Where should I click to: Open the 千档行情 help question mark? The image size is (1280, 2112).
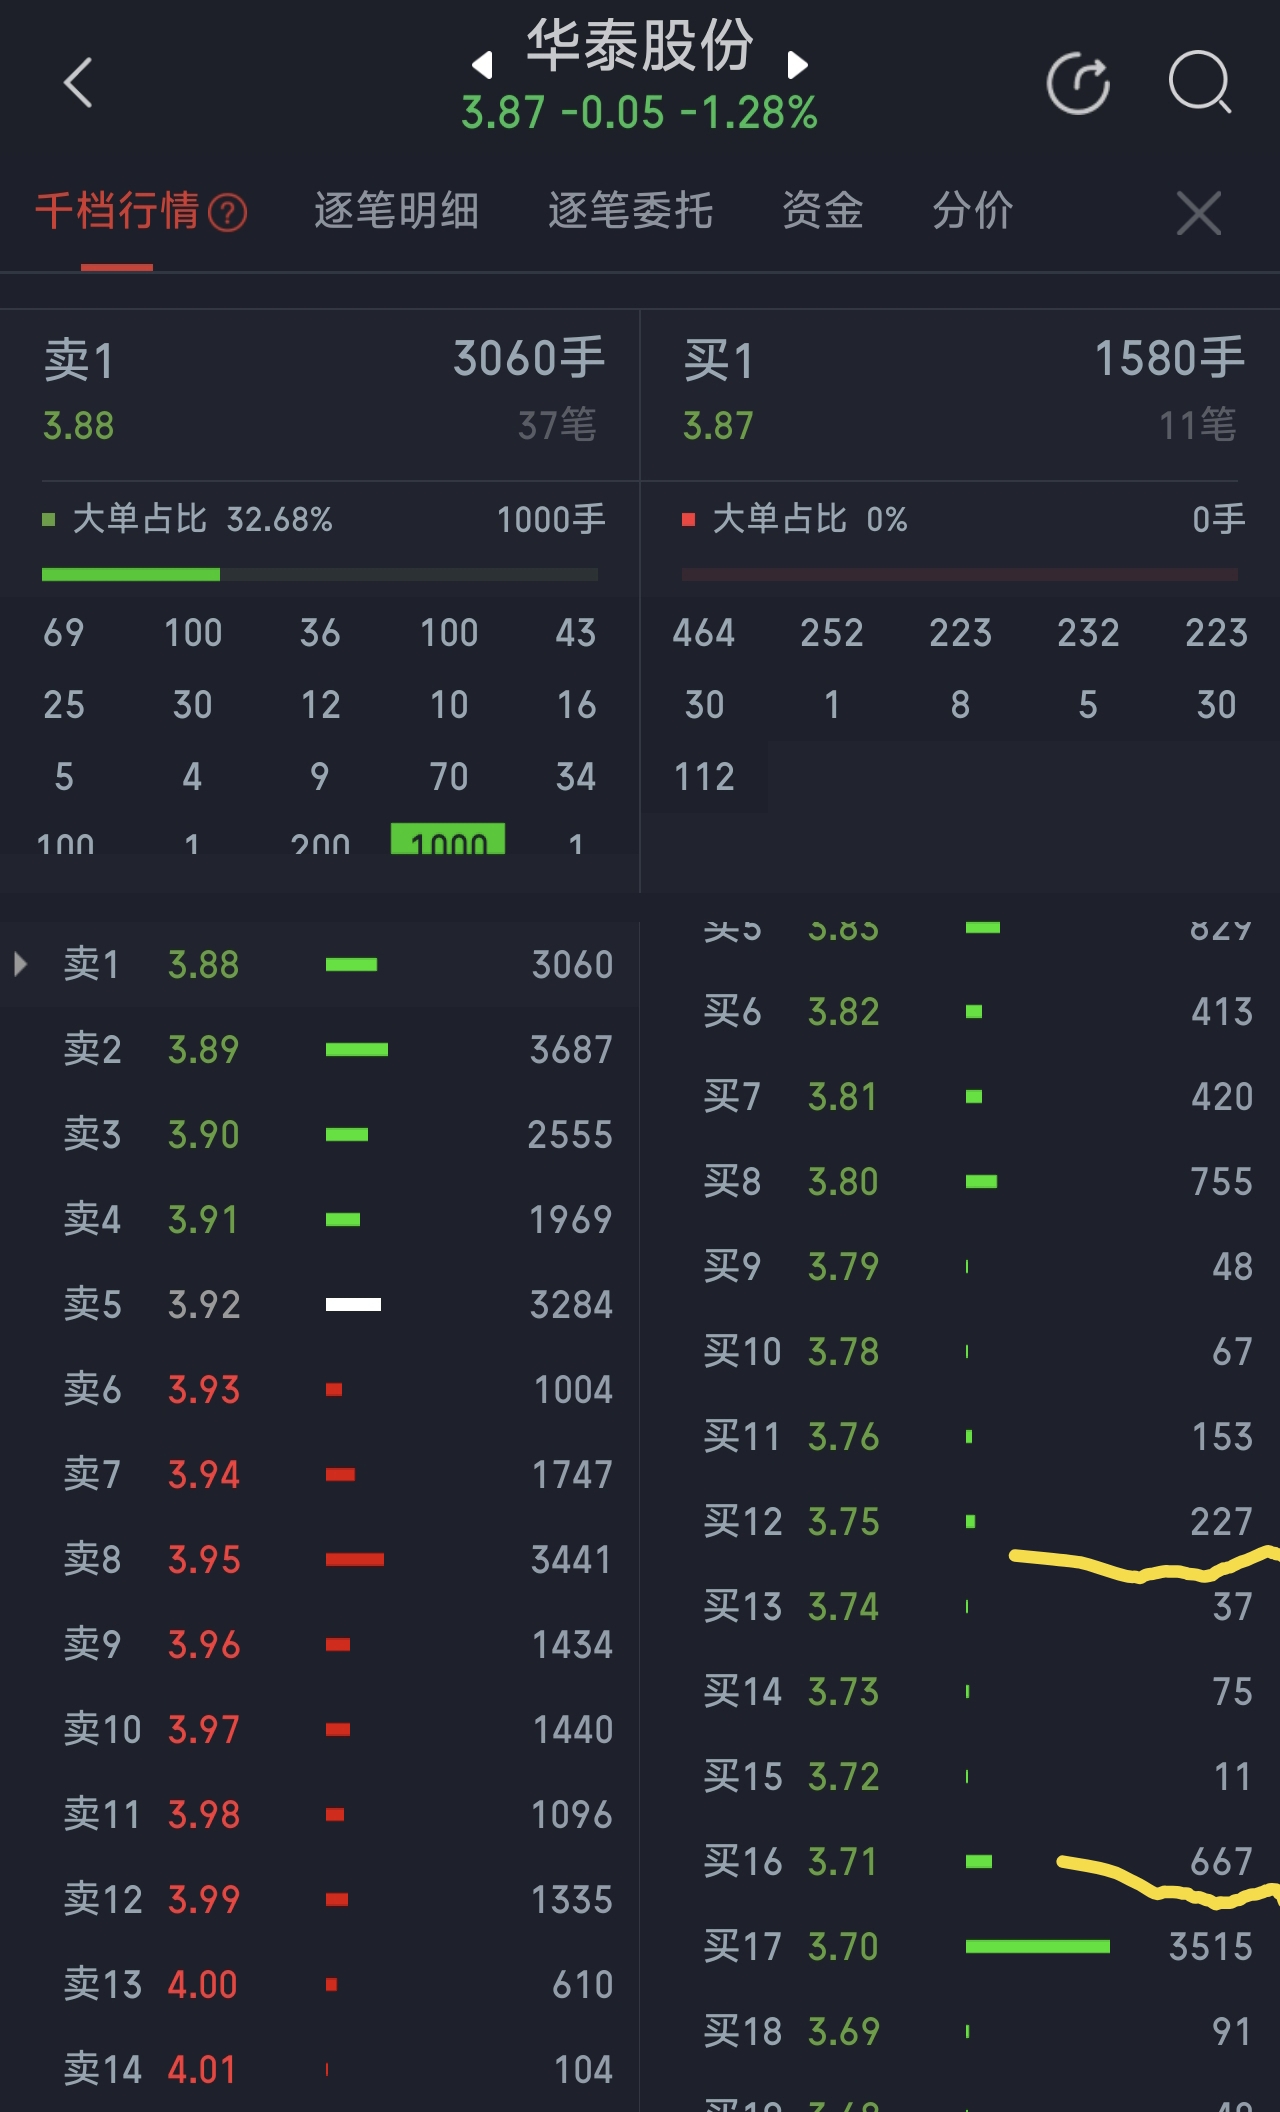tap(228, 213)
